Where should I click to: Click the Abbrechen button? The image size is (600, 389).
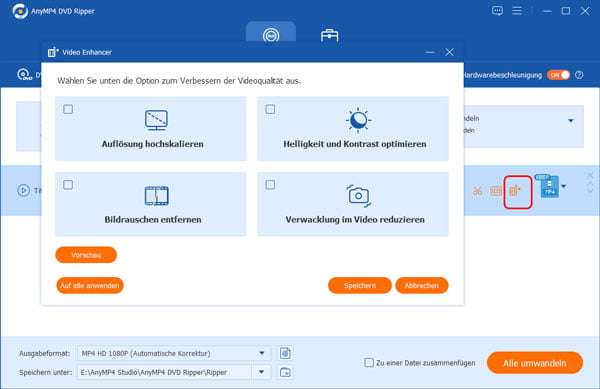pyautogui.click(x=422, y=286)
